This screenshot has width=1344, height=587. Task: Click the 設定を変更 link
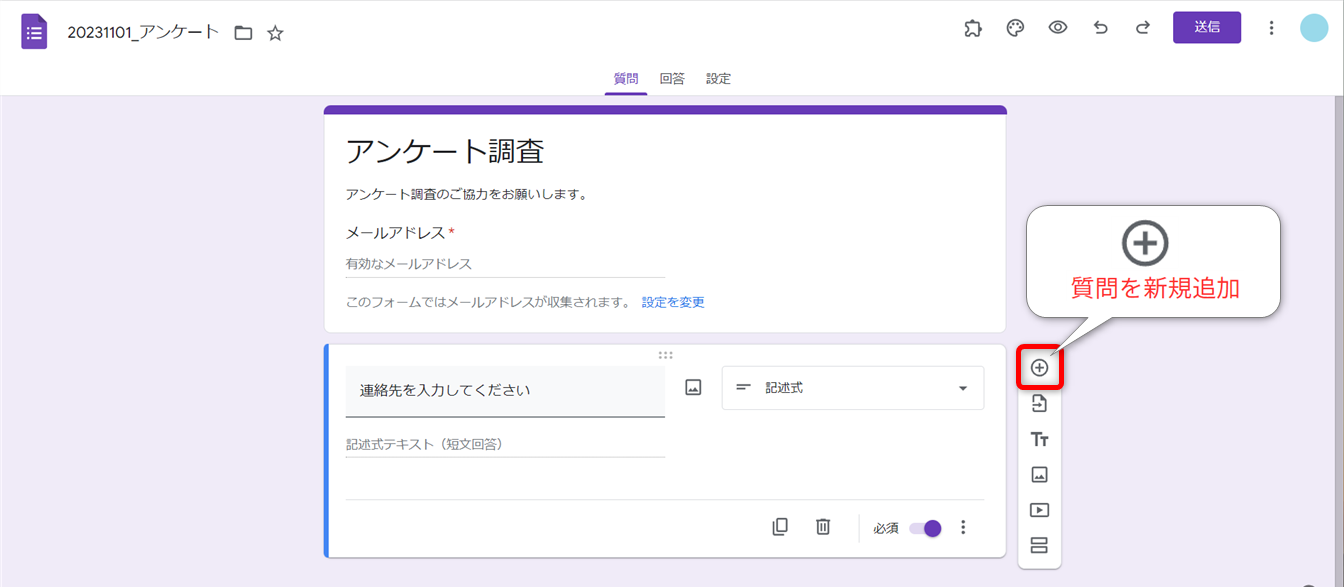pos(673,302)
